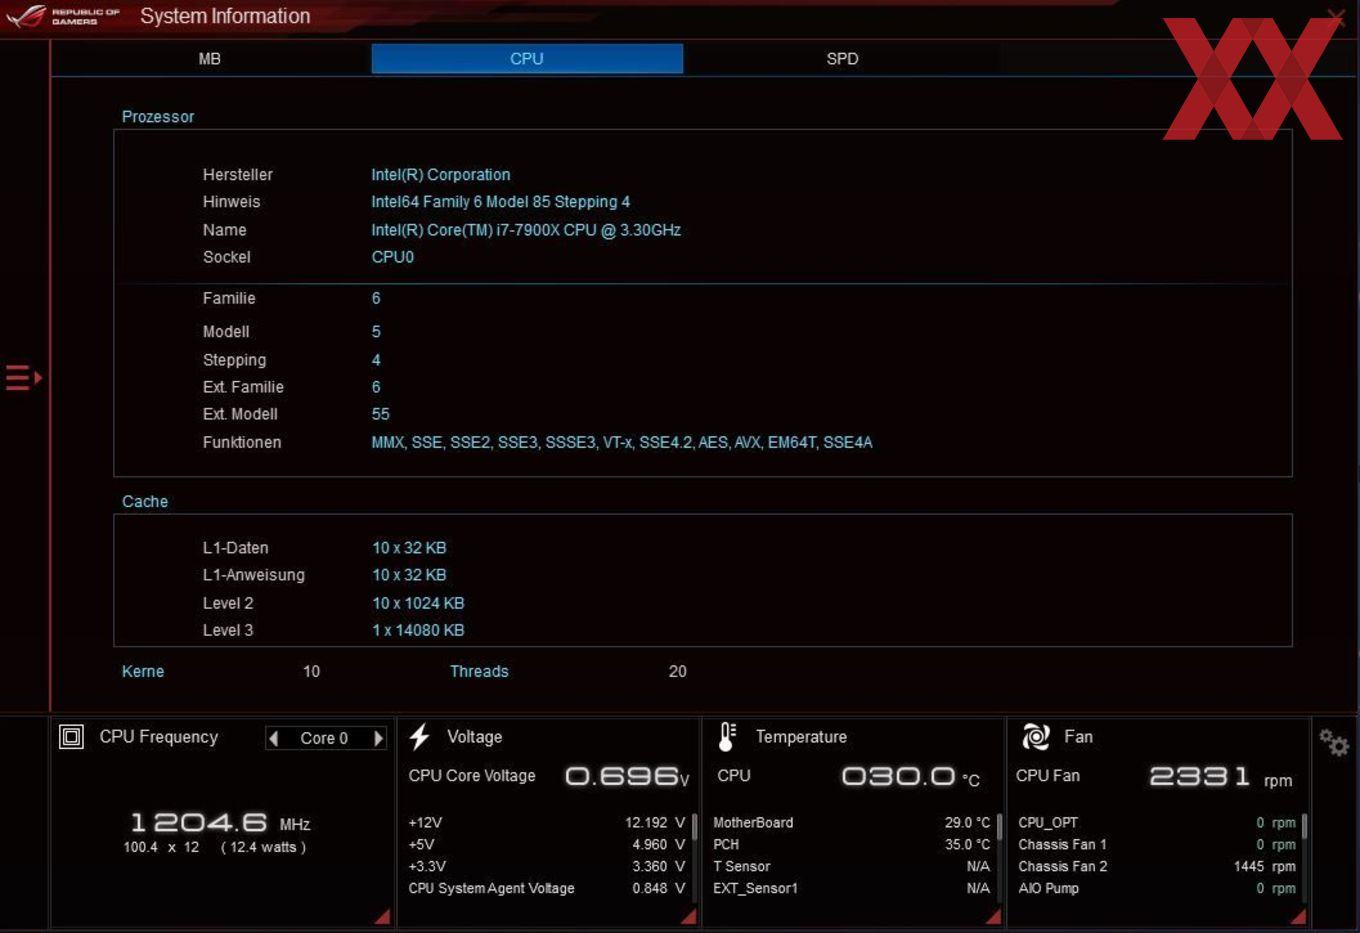Screen dimensions: 1360x933
Task: Click the Prozessor section heading
Action: coord(158,117)
